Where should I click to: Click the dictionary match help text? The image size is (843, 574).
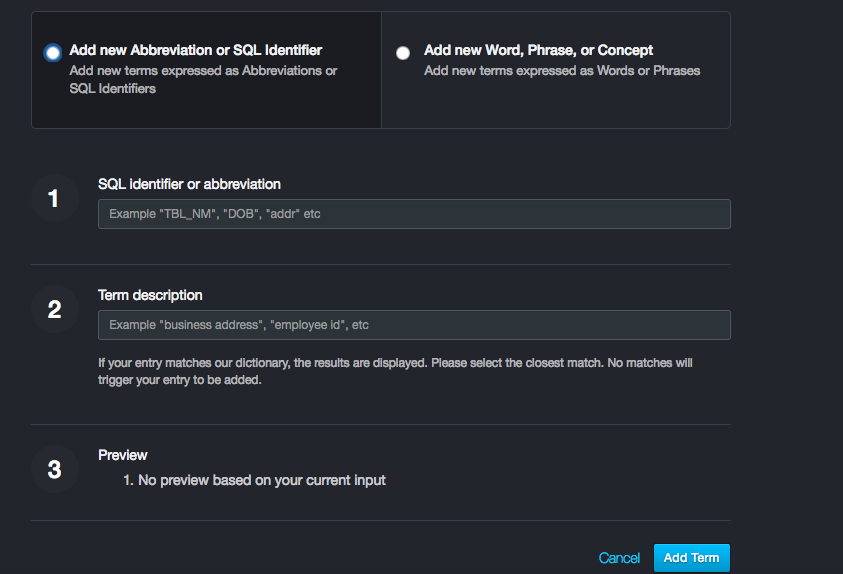[395, 371]
